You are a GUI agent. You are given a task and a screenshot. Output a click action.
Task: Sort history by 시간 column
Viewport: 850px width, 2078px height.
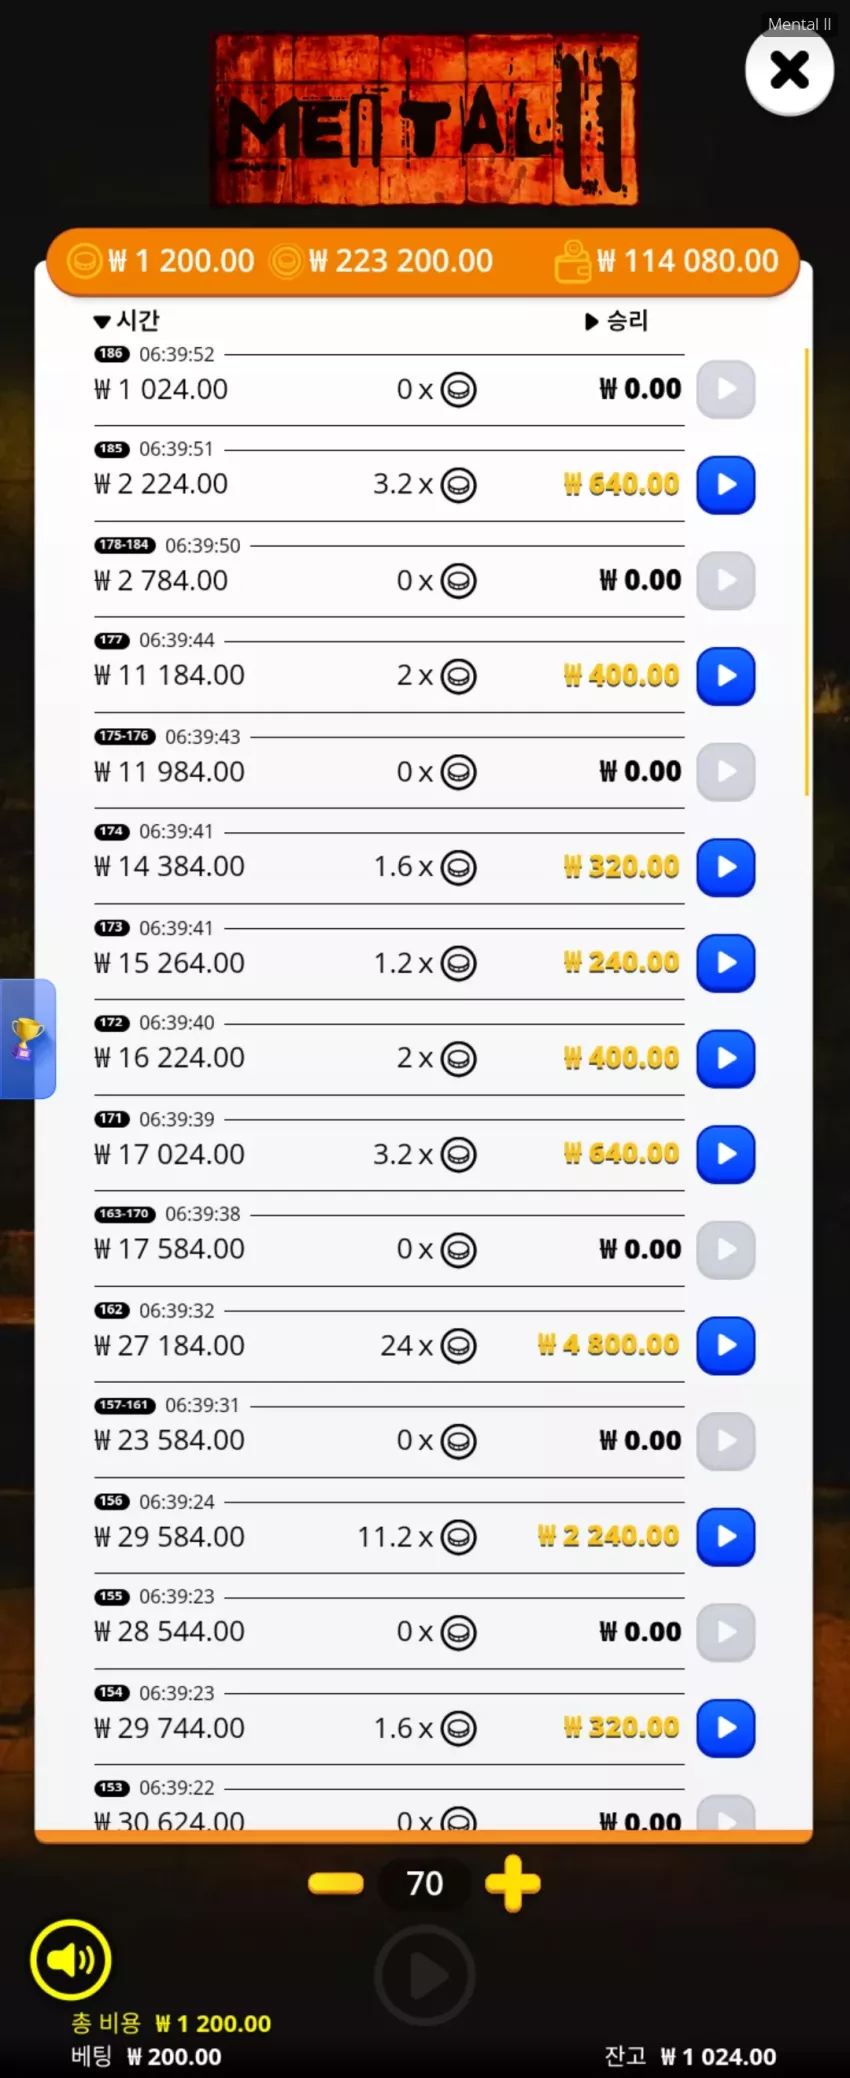coord(126,320)
